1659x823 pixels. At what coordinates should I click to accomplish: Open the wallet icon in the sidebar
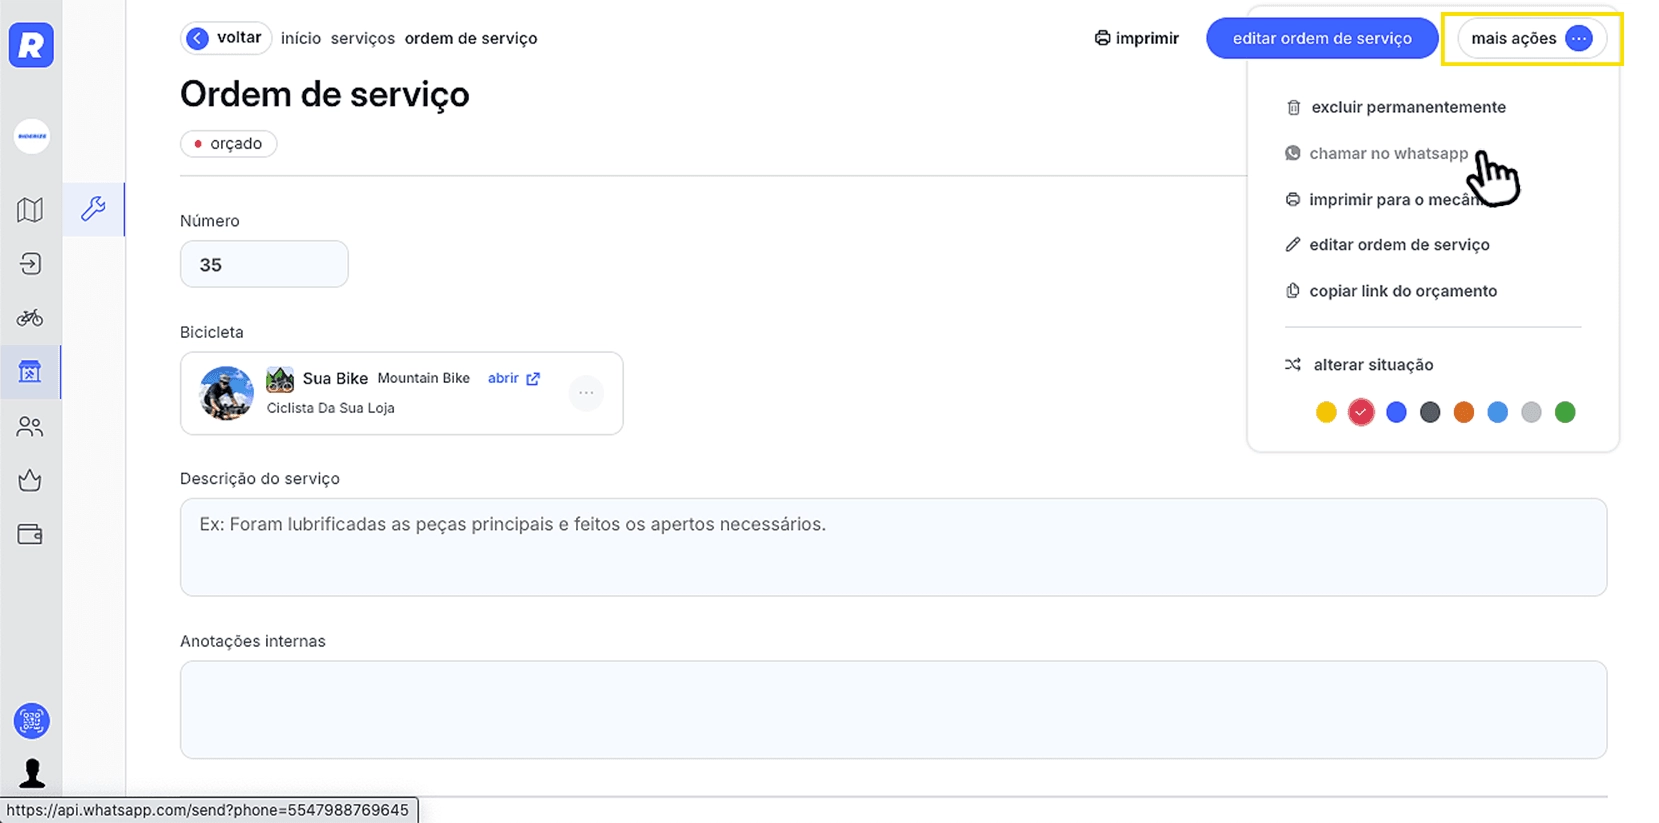click(x=30, y=534)
